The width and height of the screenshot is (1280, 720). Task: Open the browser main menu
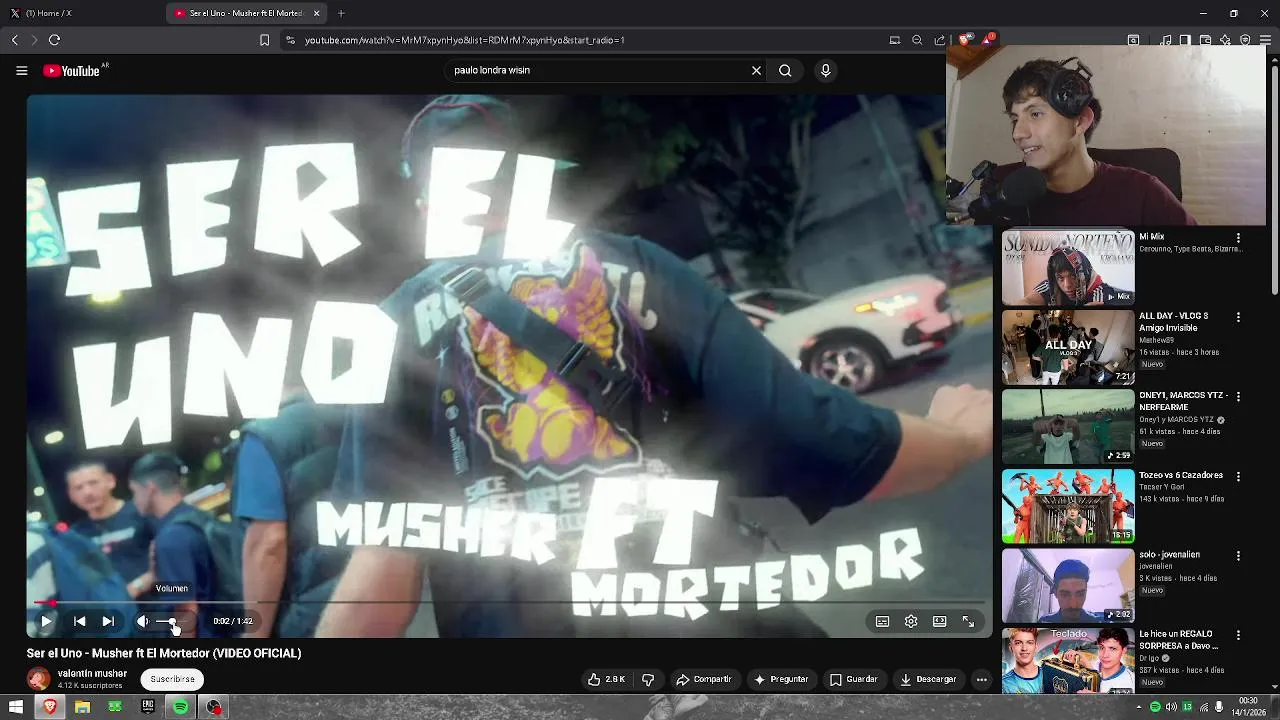click(x=1265, y=40)
